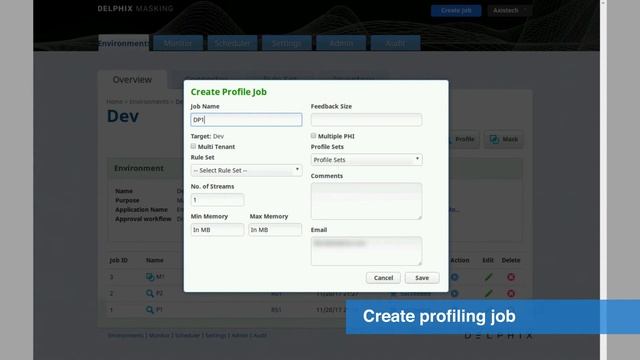
Task: Click the Admin footer link
Action: (x=240, y=335)
